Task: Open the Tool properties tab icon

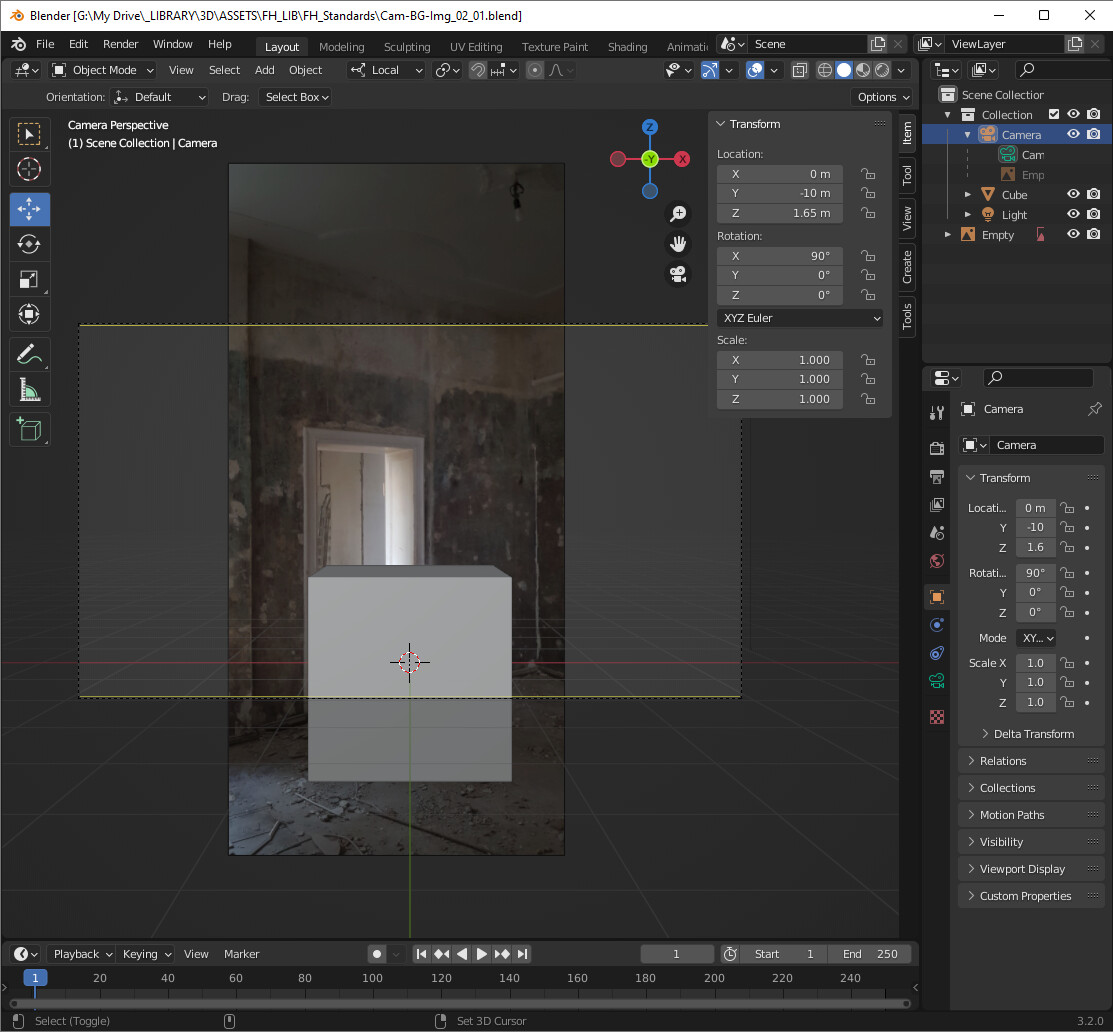Action: click(x=937, y=413)
